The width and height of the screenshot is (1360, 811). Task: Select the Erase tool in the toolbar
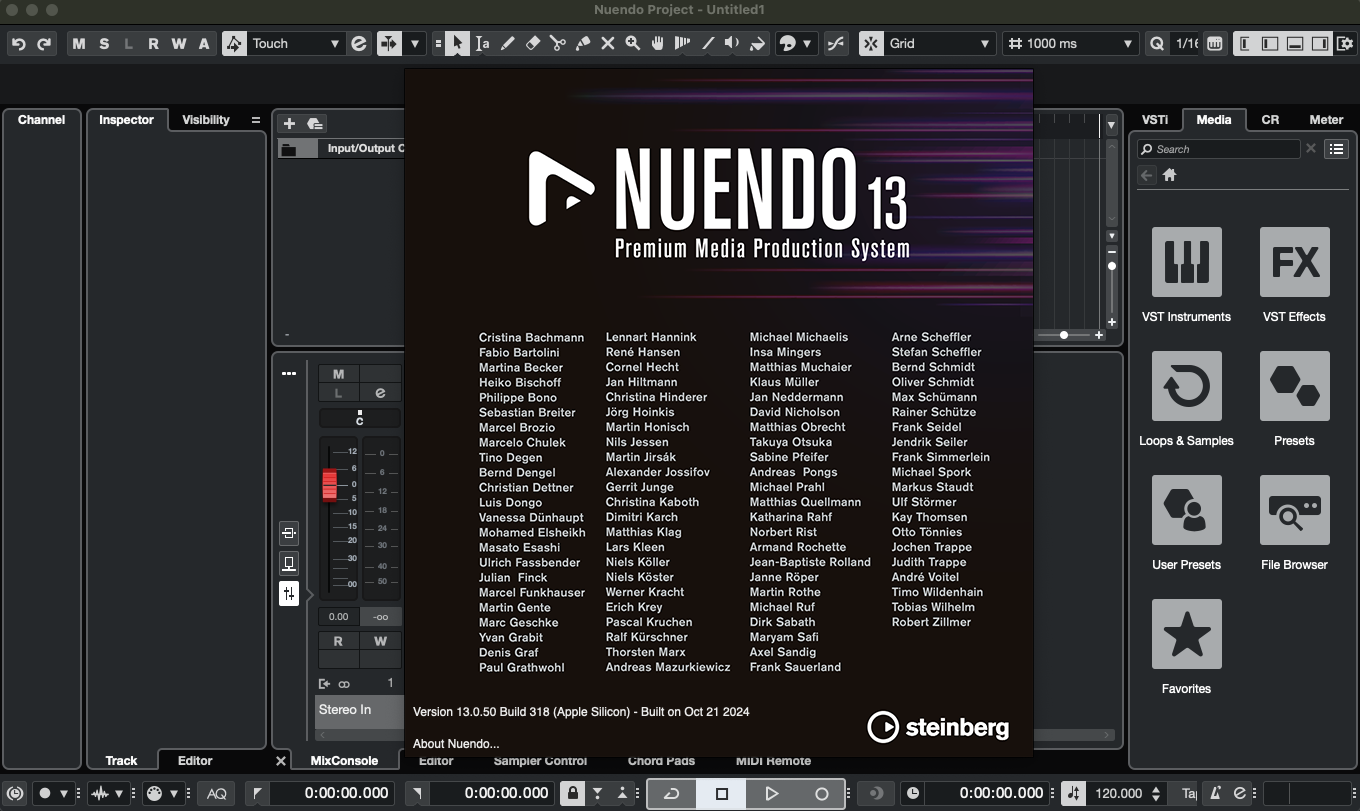coord(533,43)
